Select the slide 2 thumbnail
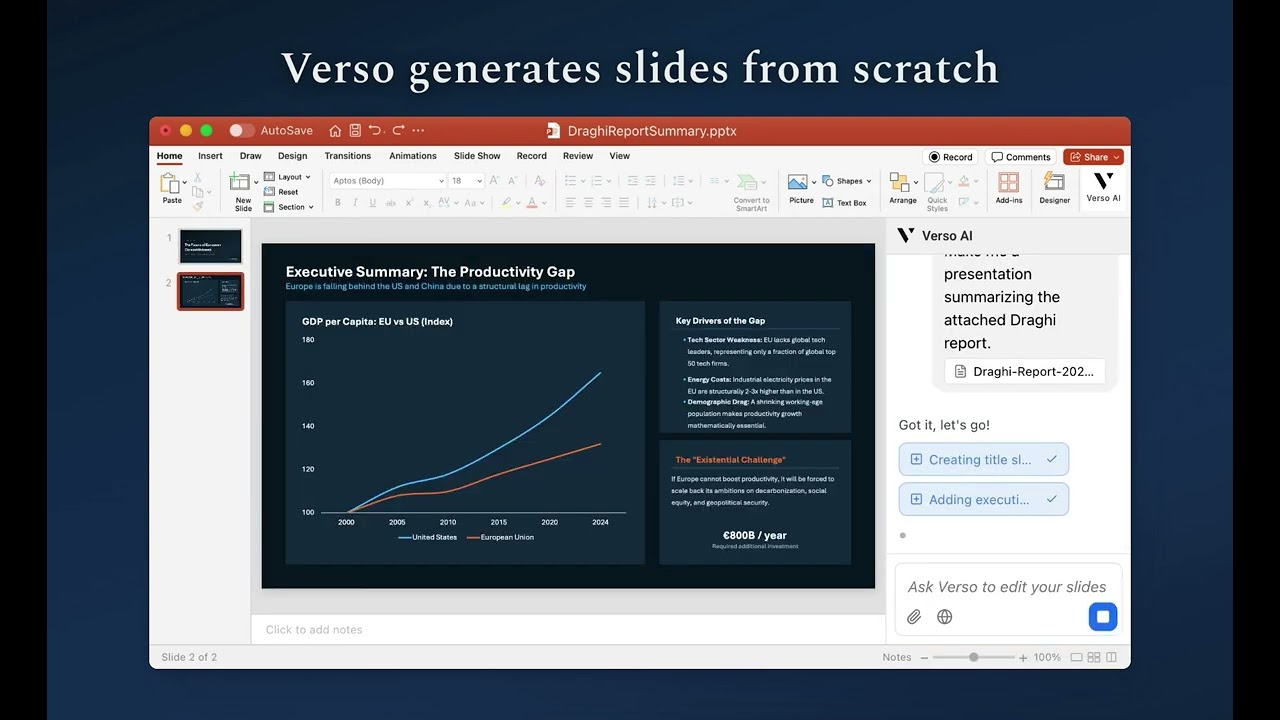The width and height of the screenshot is (1280, 720). (211, 291)
